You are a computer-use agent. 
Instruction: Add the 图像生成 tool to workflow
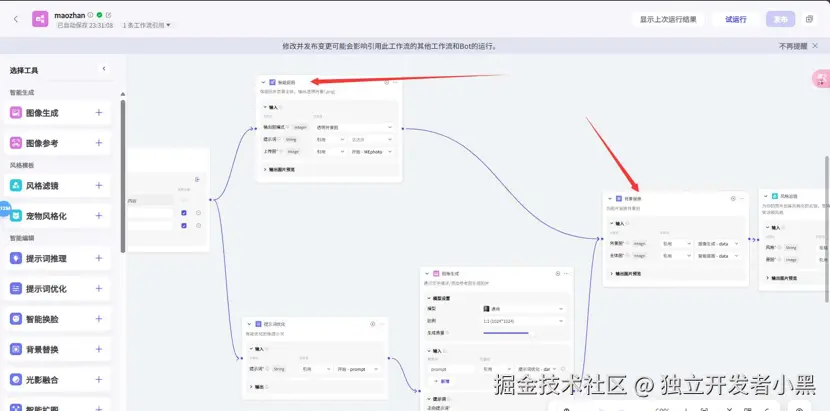99,113
